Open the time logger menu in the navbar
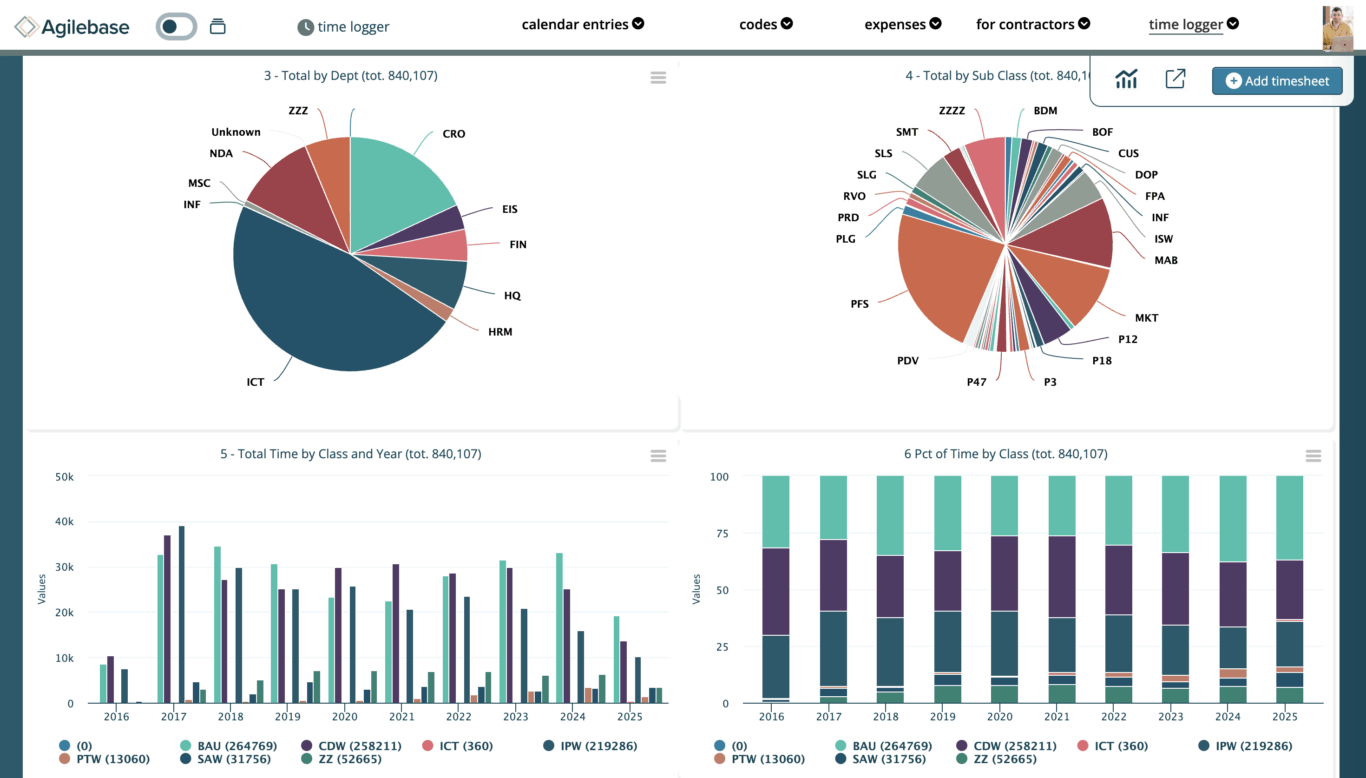The width and height of the screenshot is (1366, 778). [1194, 22]
